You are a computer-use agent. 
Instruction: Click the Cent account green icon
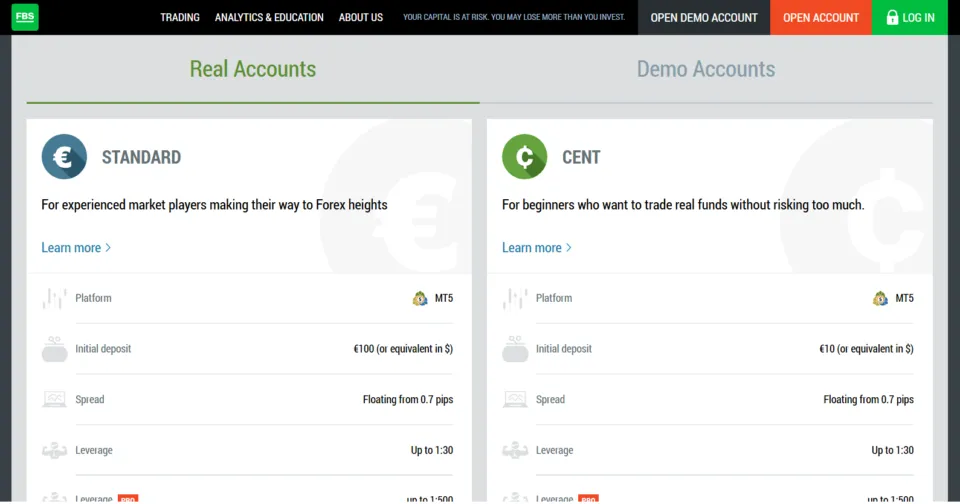[525, 157]
